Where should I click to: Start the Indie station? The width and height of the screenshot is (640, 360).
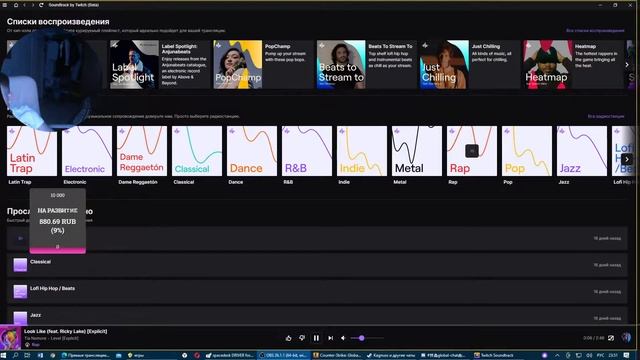click(362, 151)
